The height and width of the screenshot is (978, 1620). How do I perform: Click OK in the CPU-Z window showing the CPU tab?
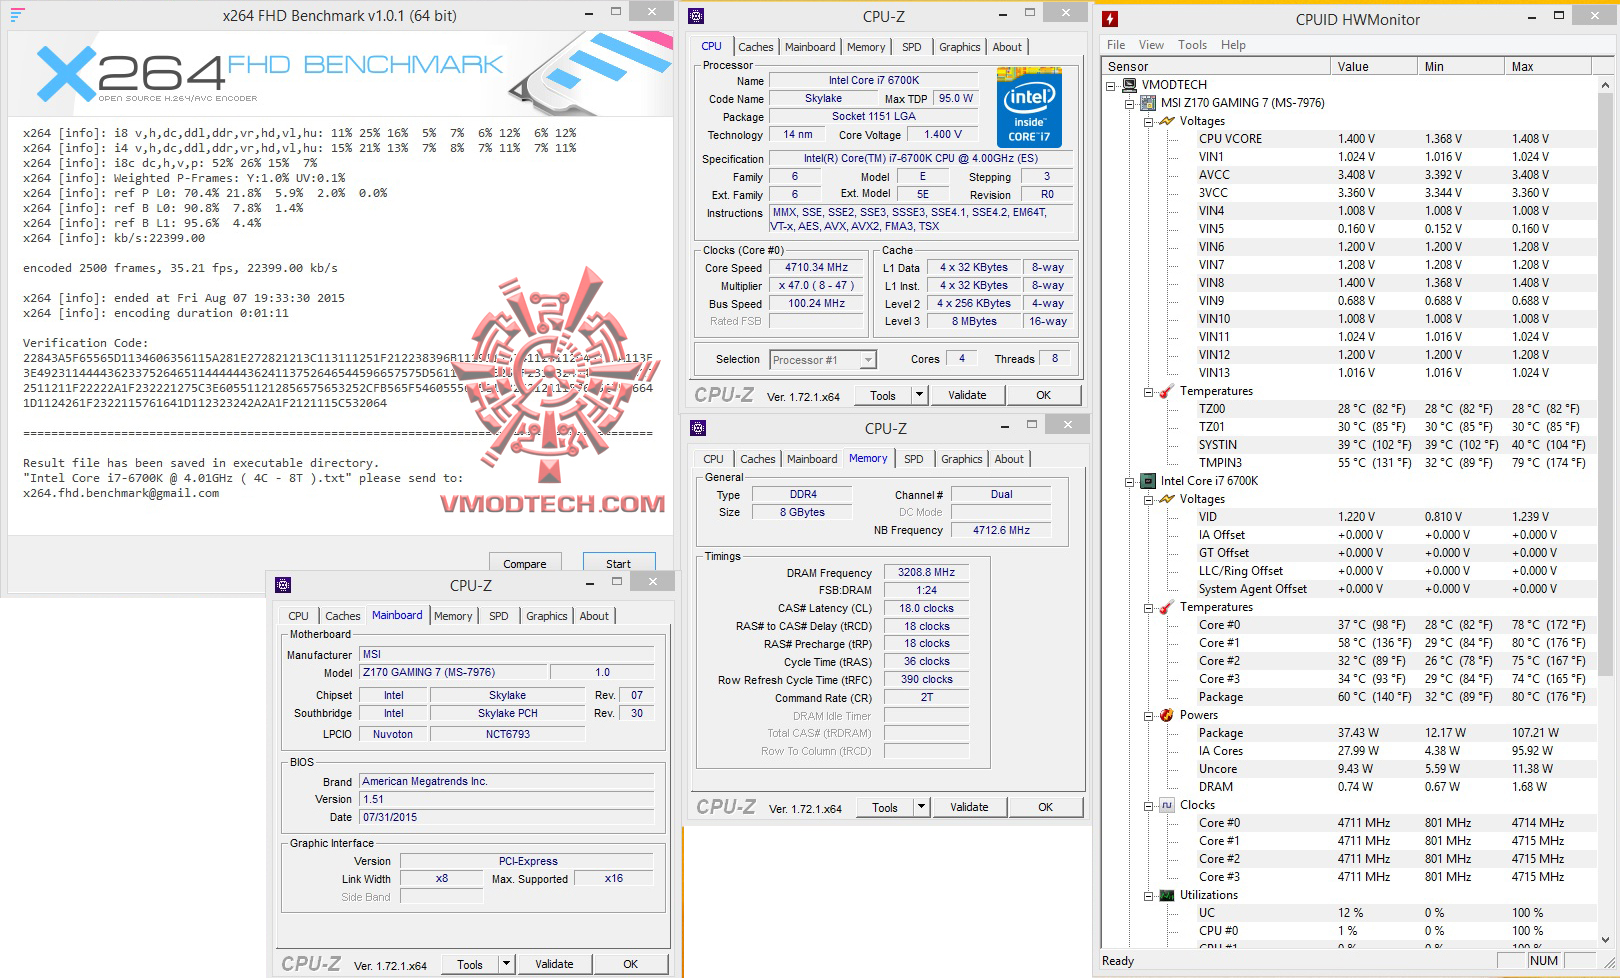pos(1043,395)
